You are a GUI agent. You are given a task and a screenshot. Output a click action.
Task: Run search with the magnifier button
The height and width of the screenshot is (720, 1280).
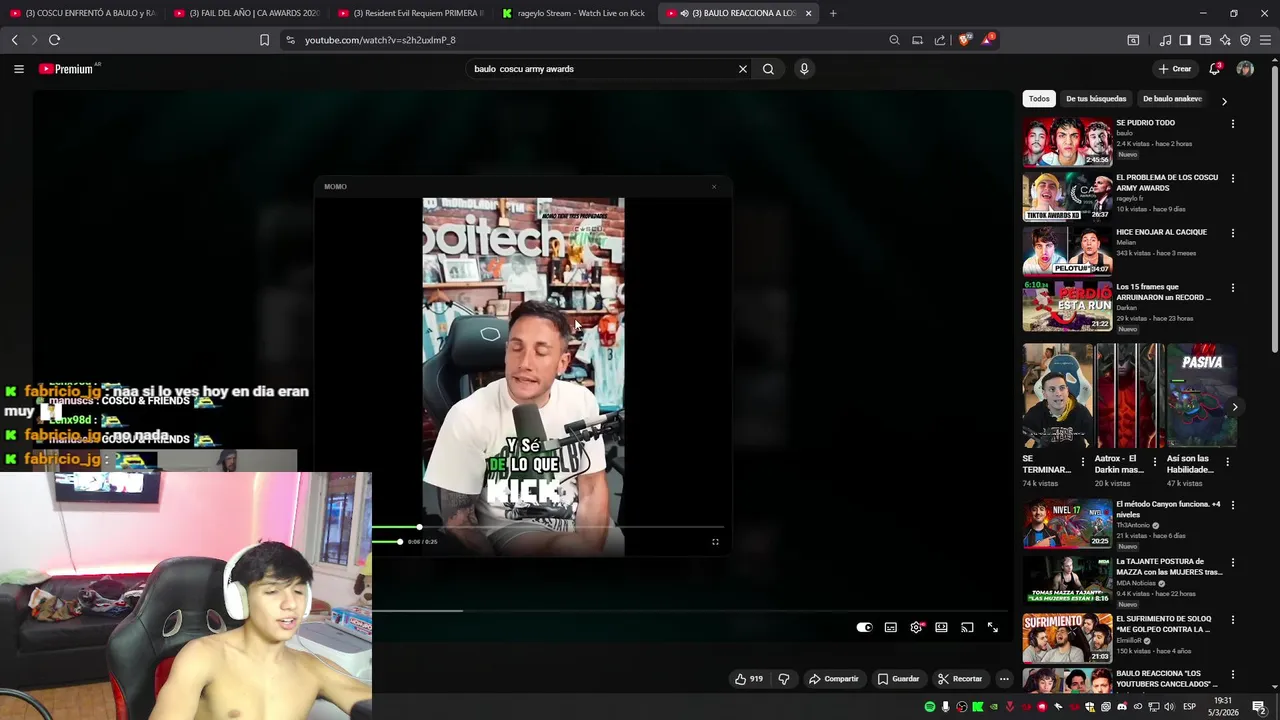(x=768, y=69)
